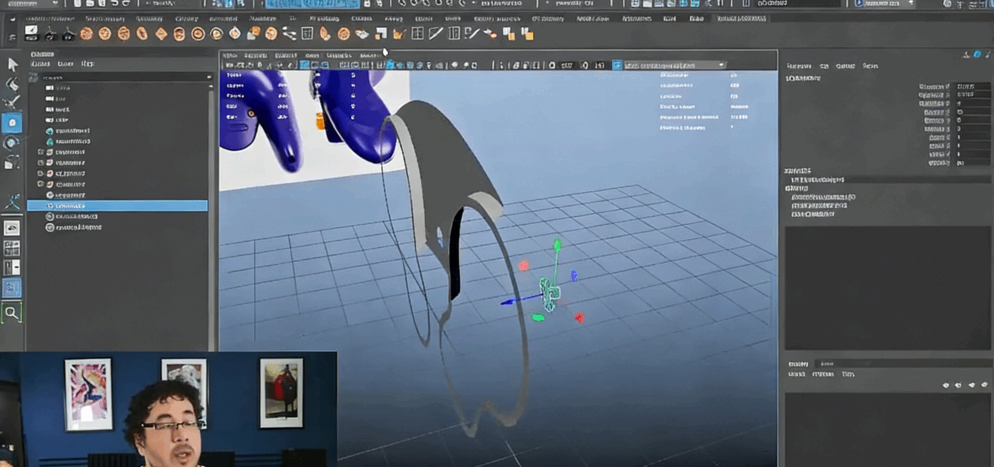The width and height of the screenshot is (994, 467).
Task: Select the last node under INPUTS
Action: point(813,214)
